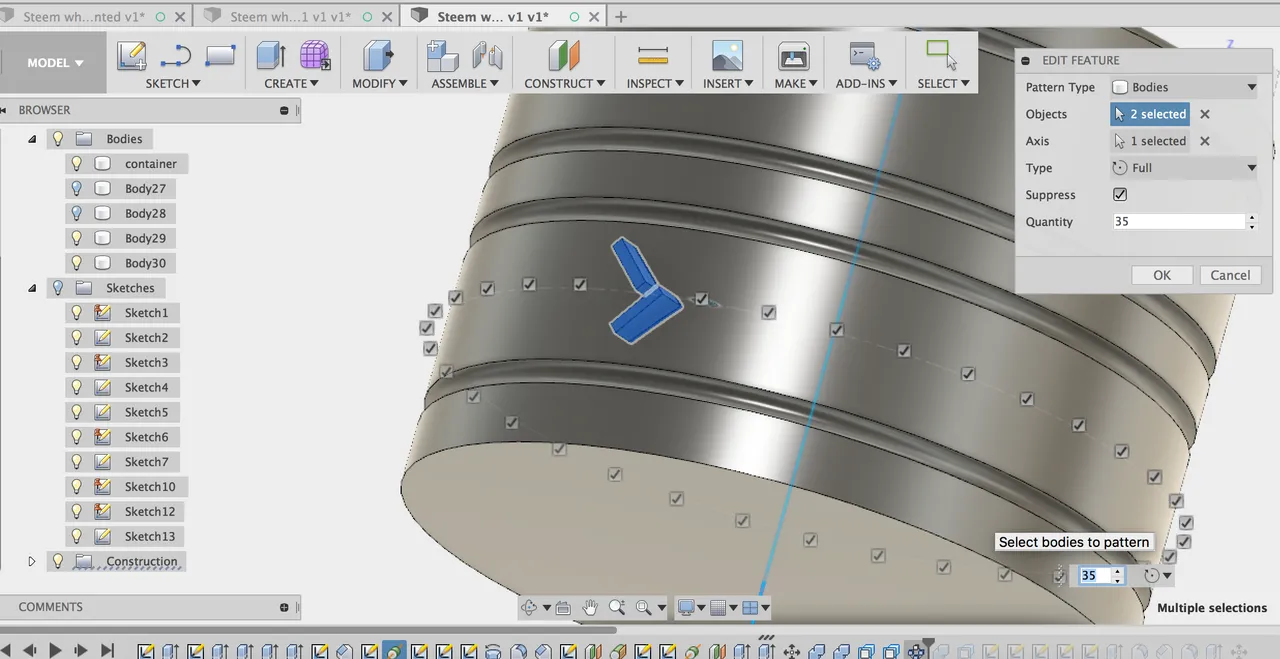1280x659 pixels.
Task: Switch to the 'Steem wh...nted v1*' tab
Action: point(84,16)
